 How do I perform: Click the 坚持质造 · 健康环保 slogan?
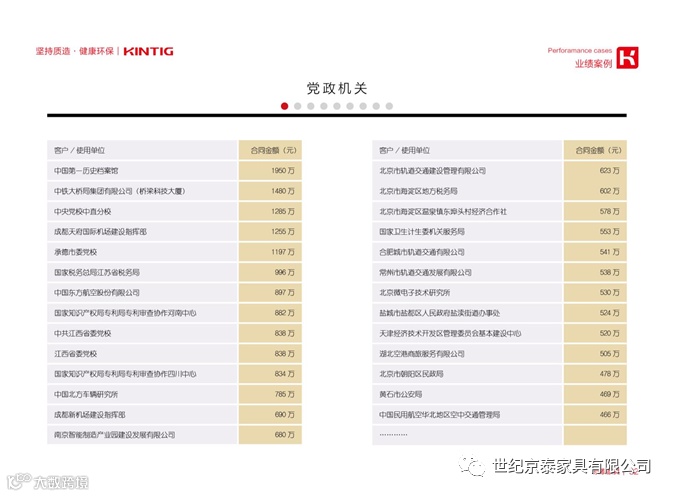tap(75, 51)
